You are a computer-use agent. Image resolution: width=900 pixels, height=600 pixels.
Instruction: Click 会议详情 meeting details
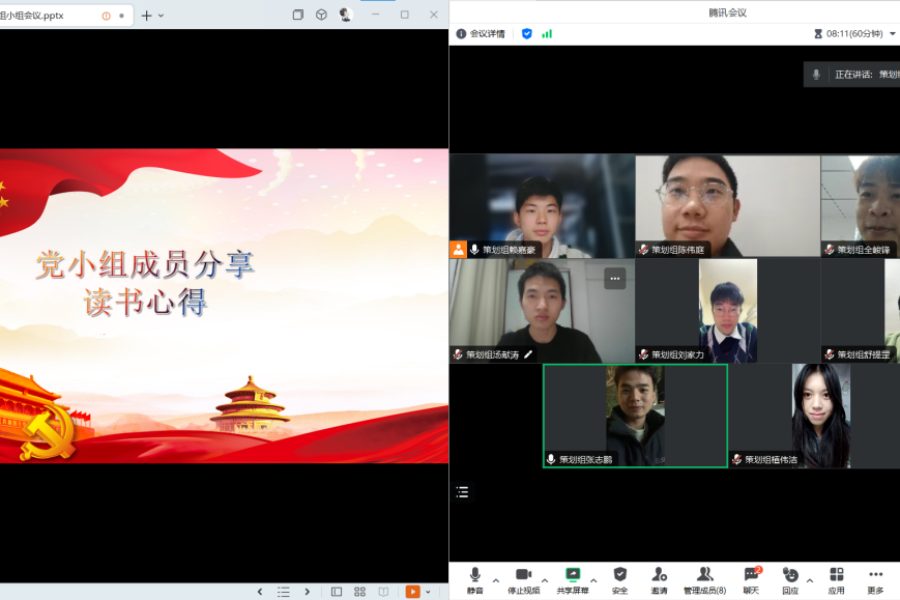(481, 34)
